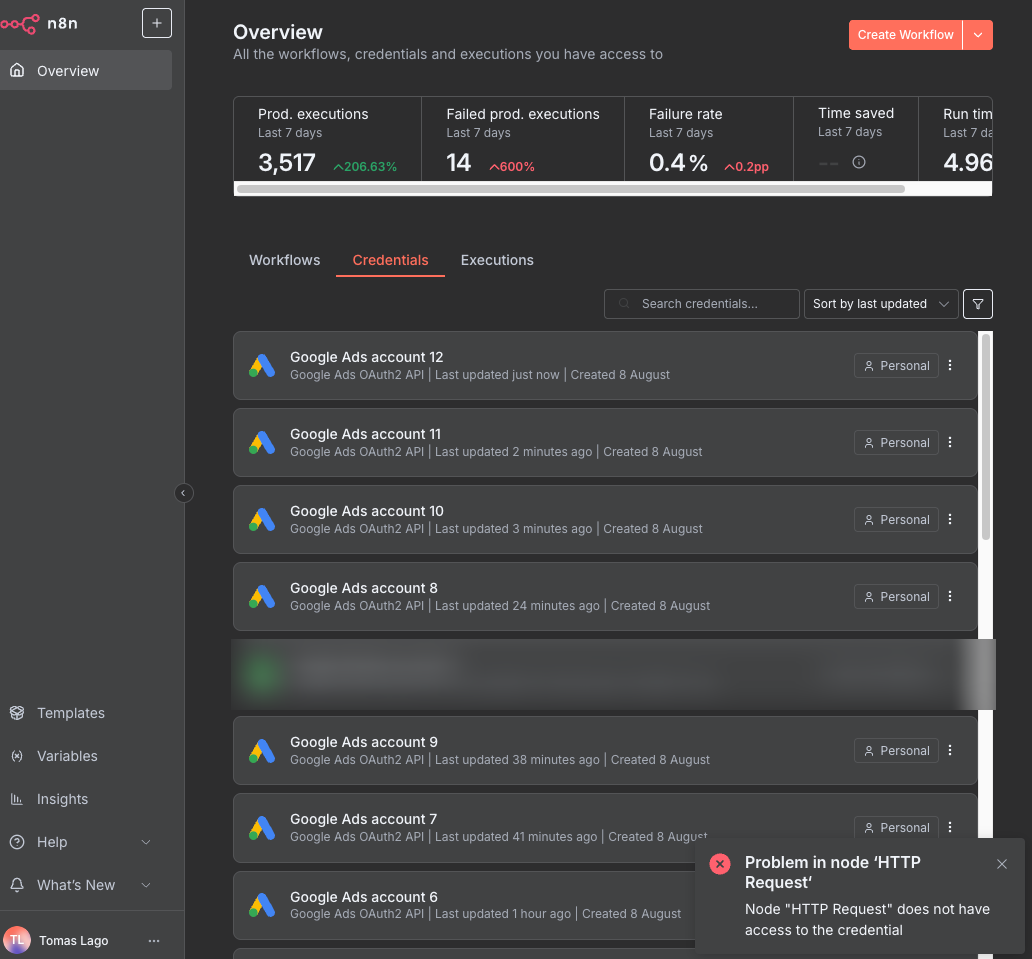Screen dimensions: 1032x959
Task: Expand the Create Workflow dropdown arrow
Action: point(977,34)
